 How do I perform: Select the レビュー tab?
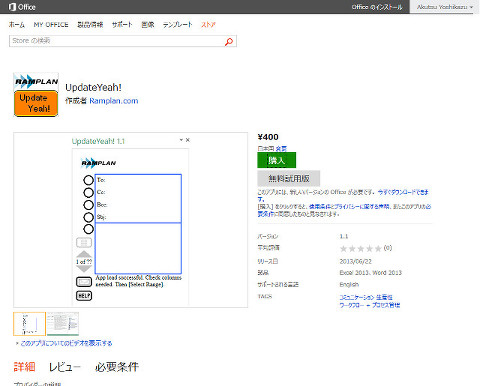(x=65, y=367)
